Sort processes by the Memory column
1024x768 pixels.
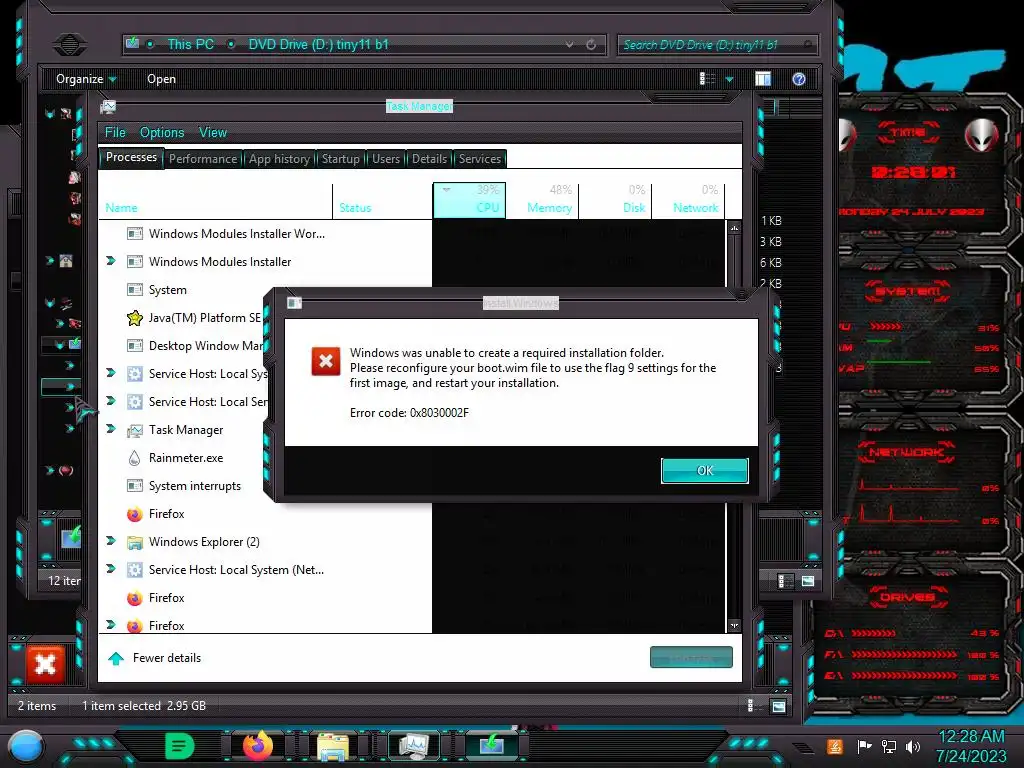[x=543, y=200]
